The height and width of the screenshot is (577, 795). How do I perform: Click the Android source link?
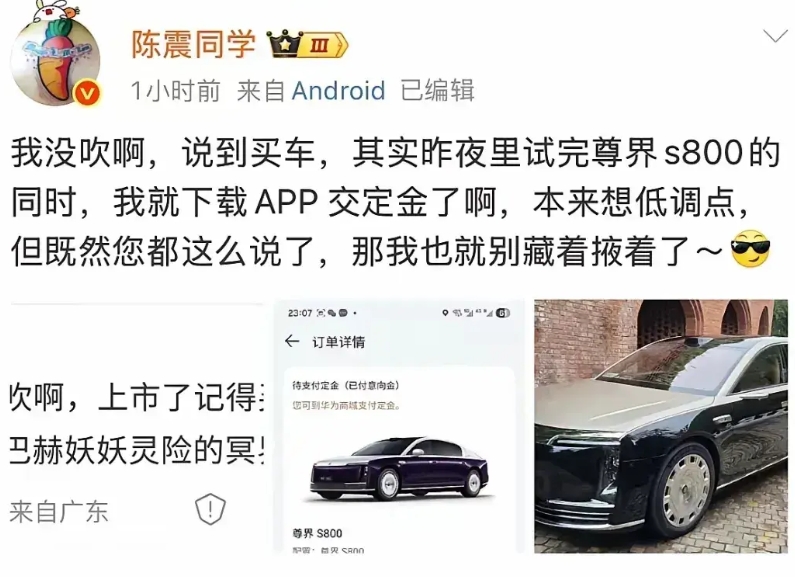pos(338,91)
